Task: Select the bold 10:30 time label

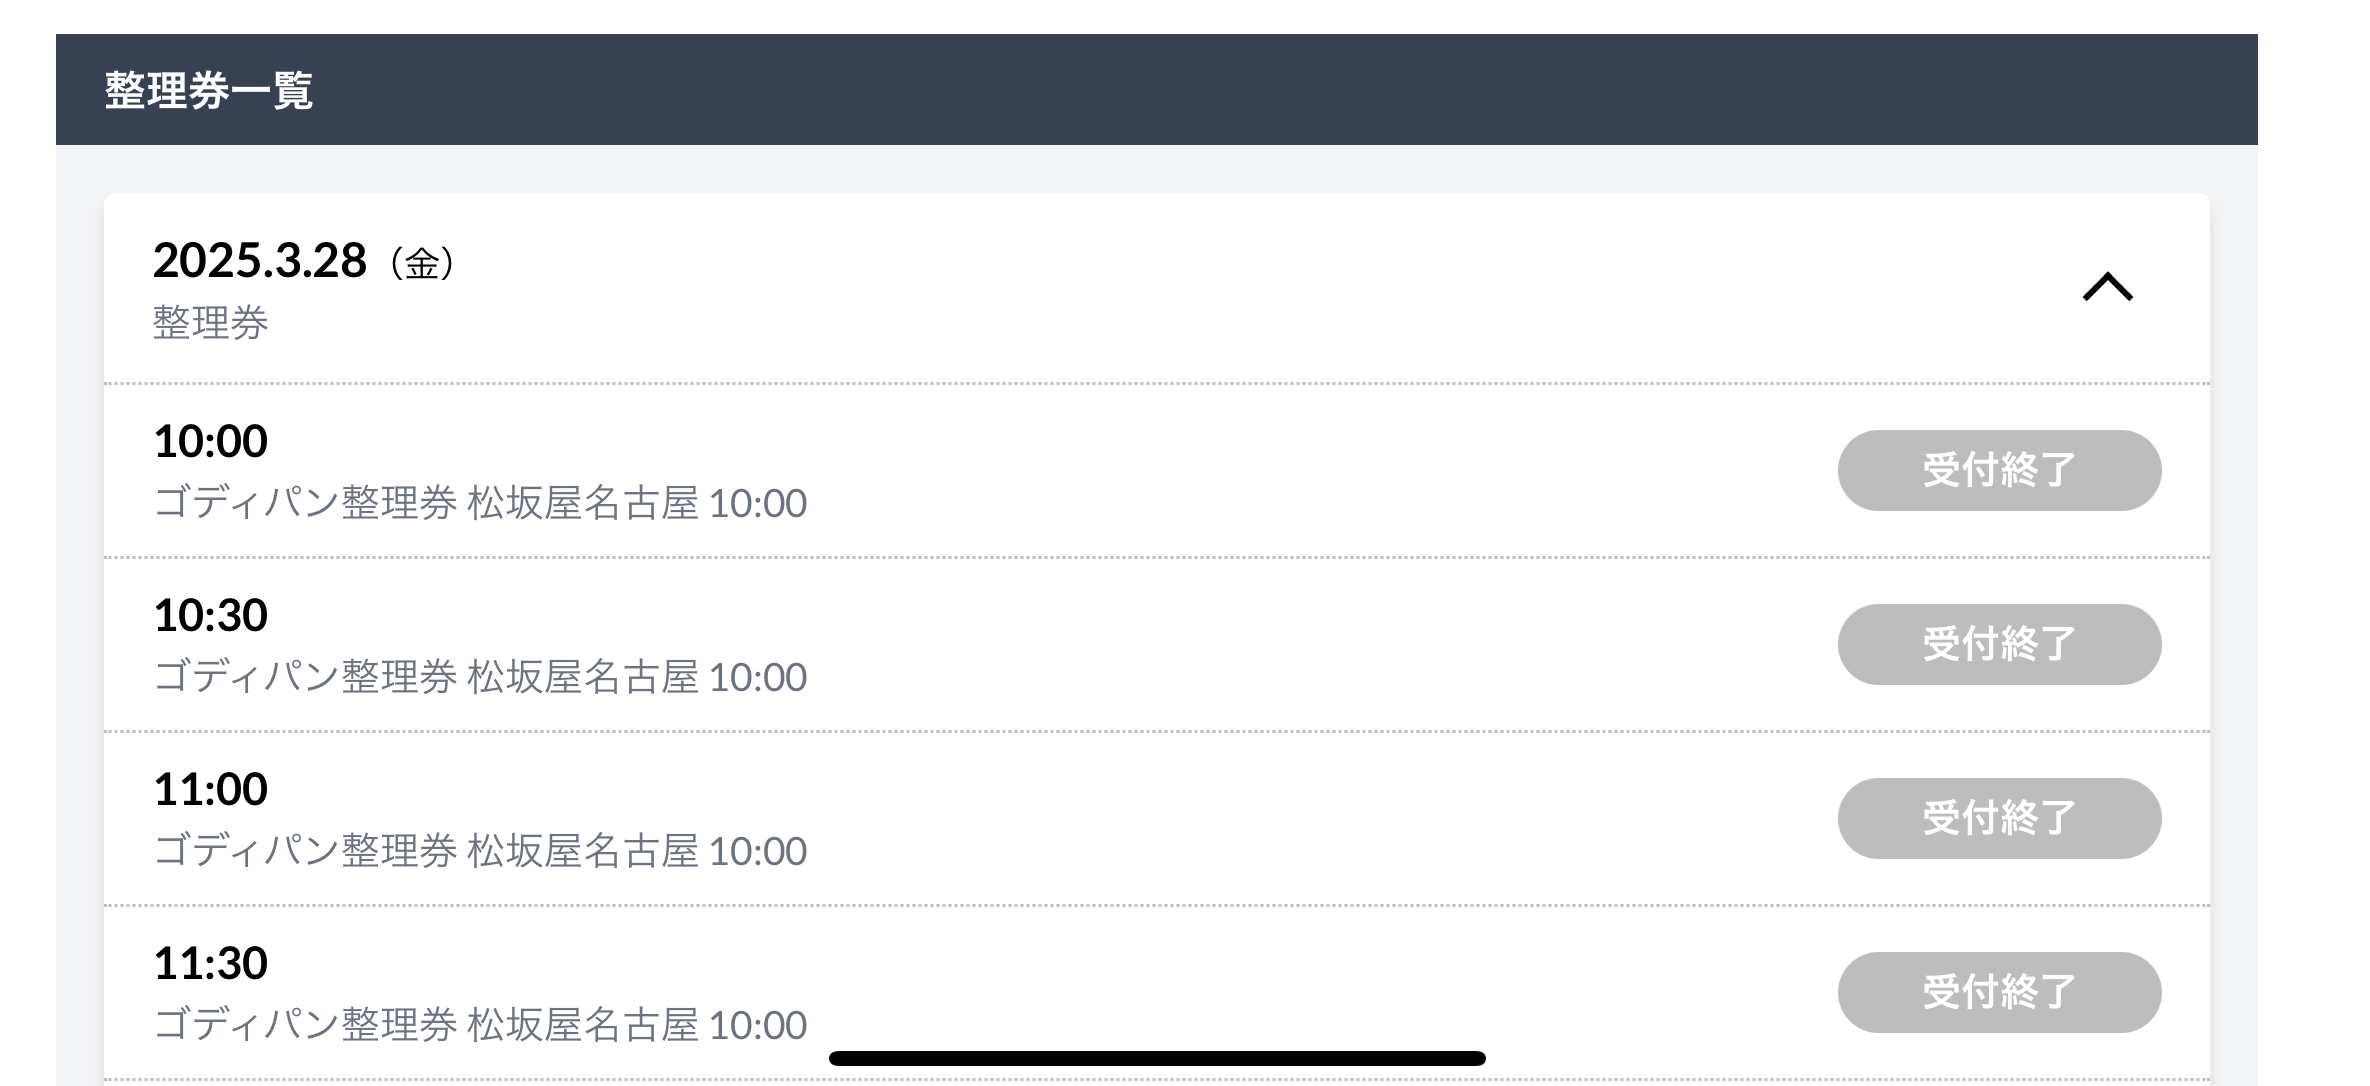Action: point(210,615)
